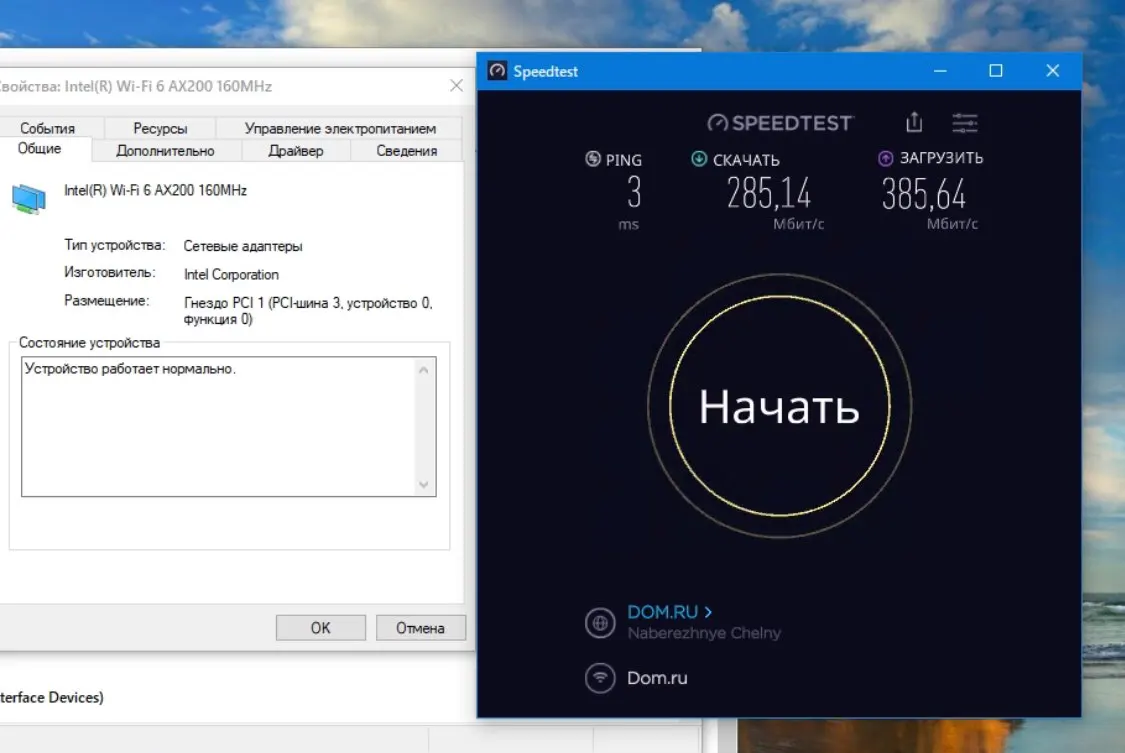Viewport: 1125px width, 753px height.
Task: Click Intel Corporation manufacturer text
Action: 231,275
